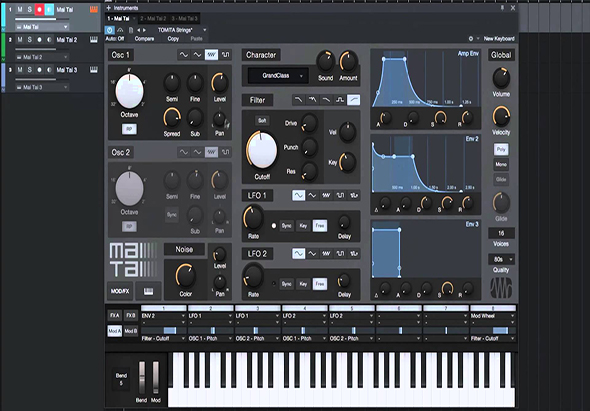Select LFO 1 sine waveform
The image size is (590, 411).
298,195
